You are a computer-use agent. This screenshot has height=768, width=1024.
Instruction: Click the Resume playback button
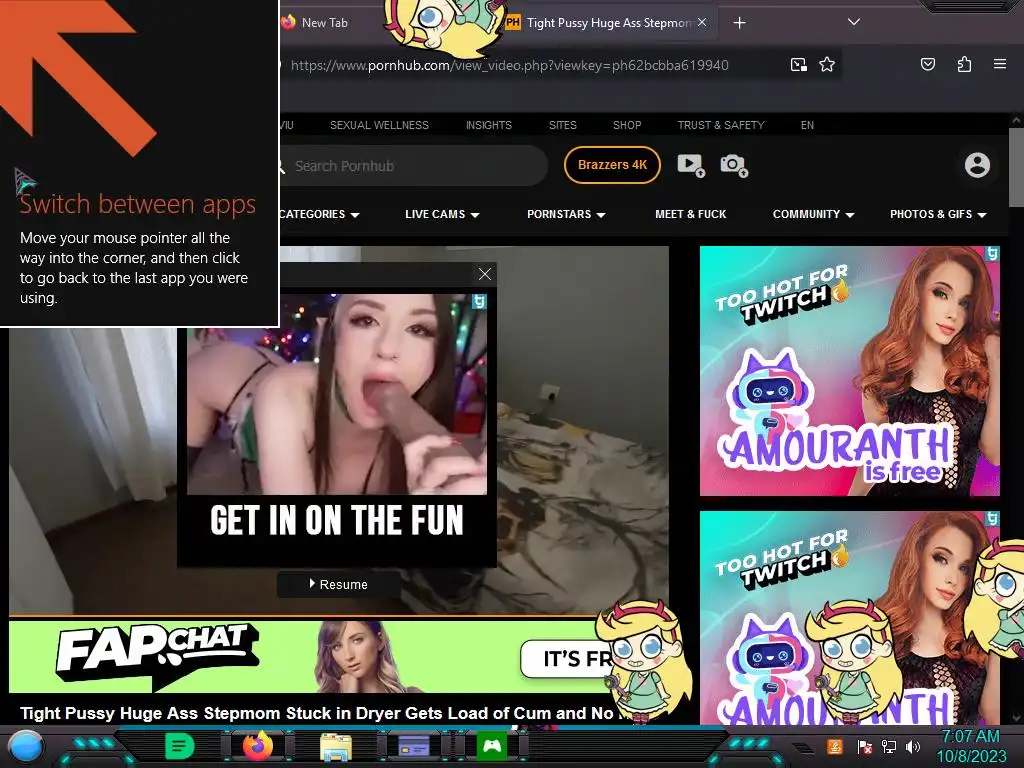click(x=339, y=584)
